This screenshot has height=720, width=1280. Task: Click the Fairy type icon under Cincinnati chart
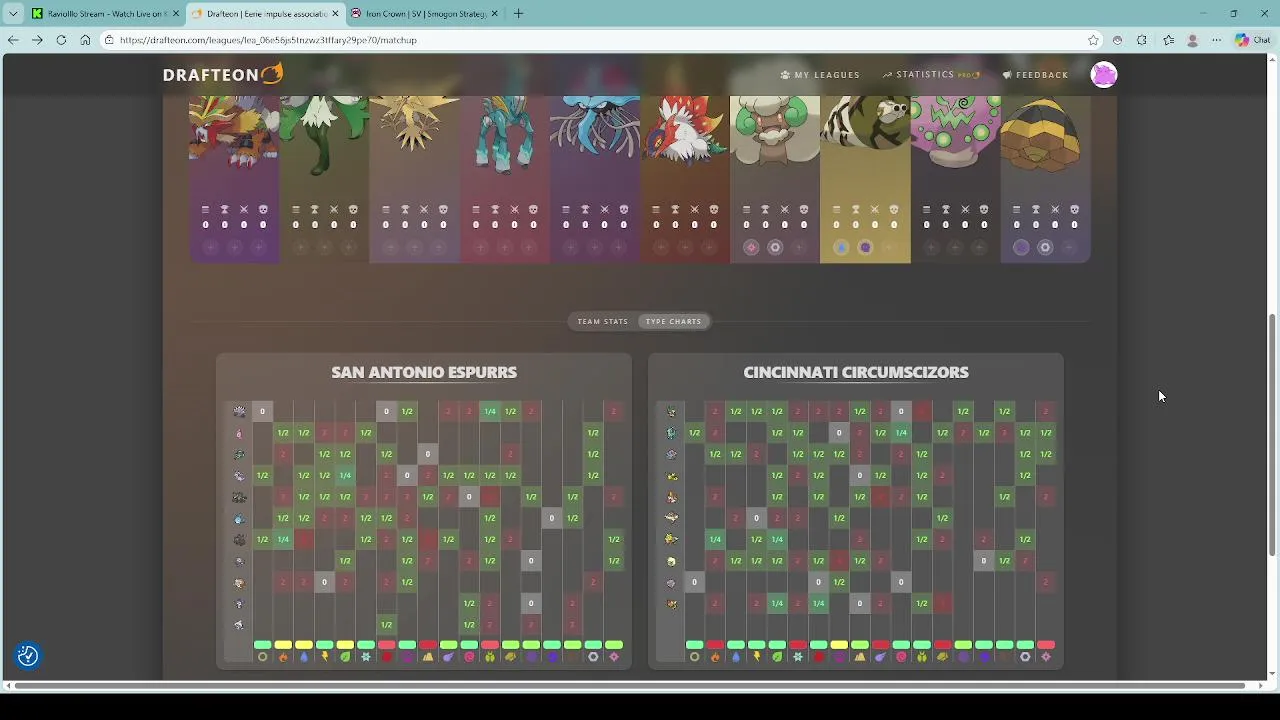click(1046, 657)
